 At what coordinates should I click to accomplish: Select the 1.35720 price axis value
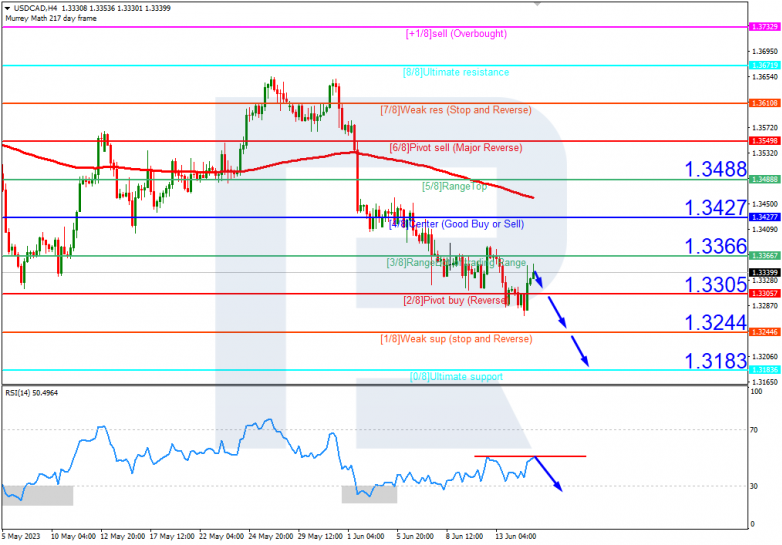point(765,128)
